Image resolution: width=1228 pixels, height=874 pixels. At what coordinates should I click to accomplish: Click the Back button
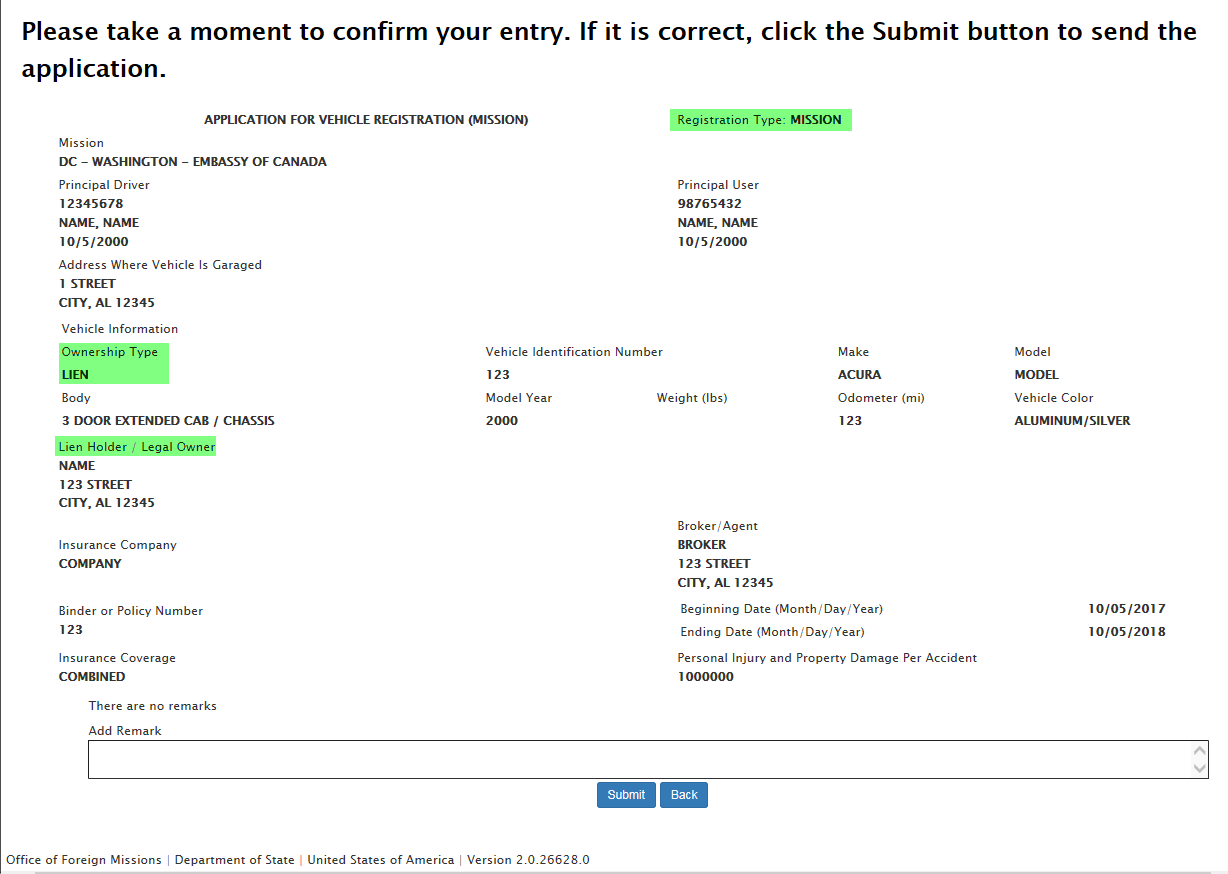pyautogui.click(x=684, y=795)
